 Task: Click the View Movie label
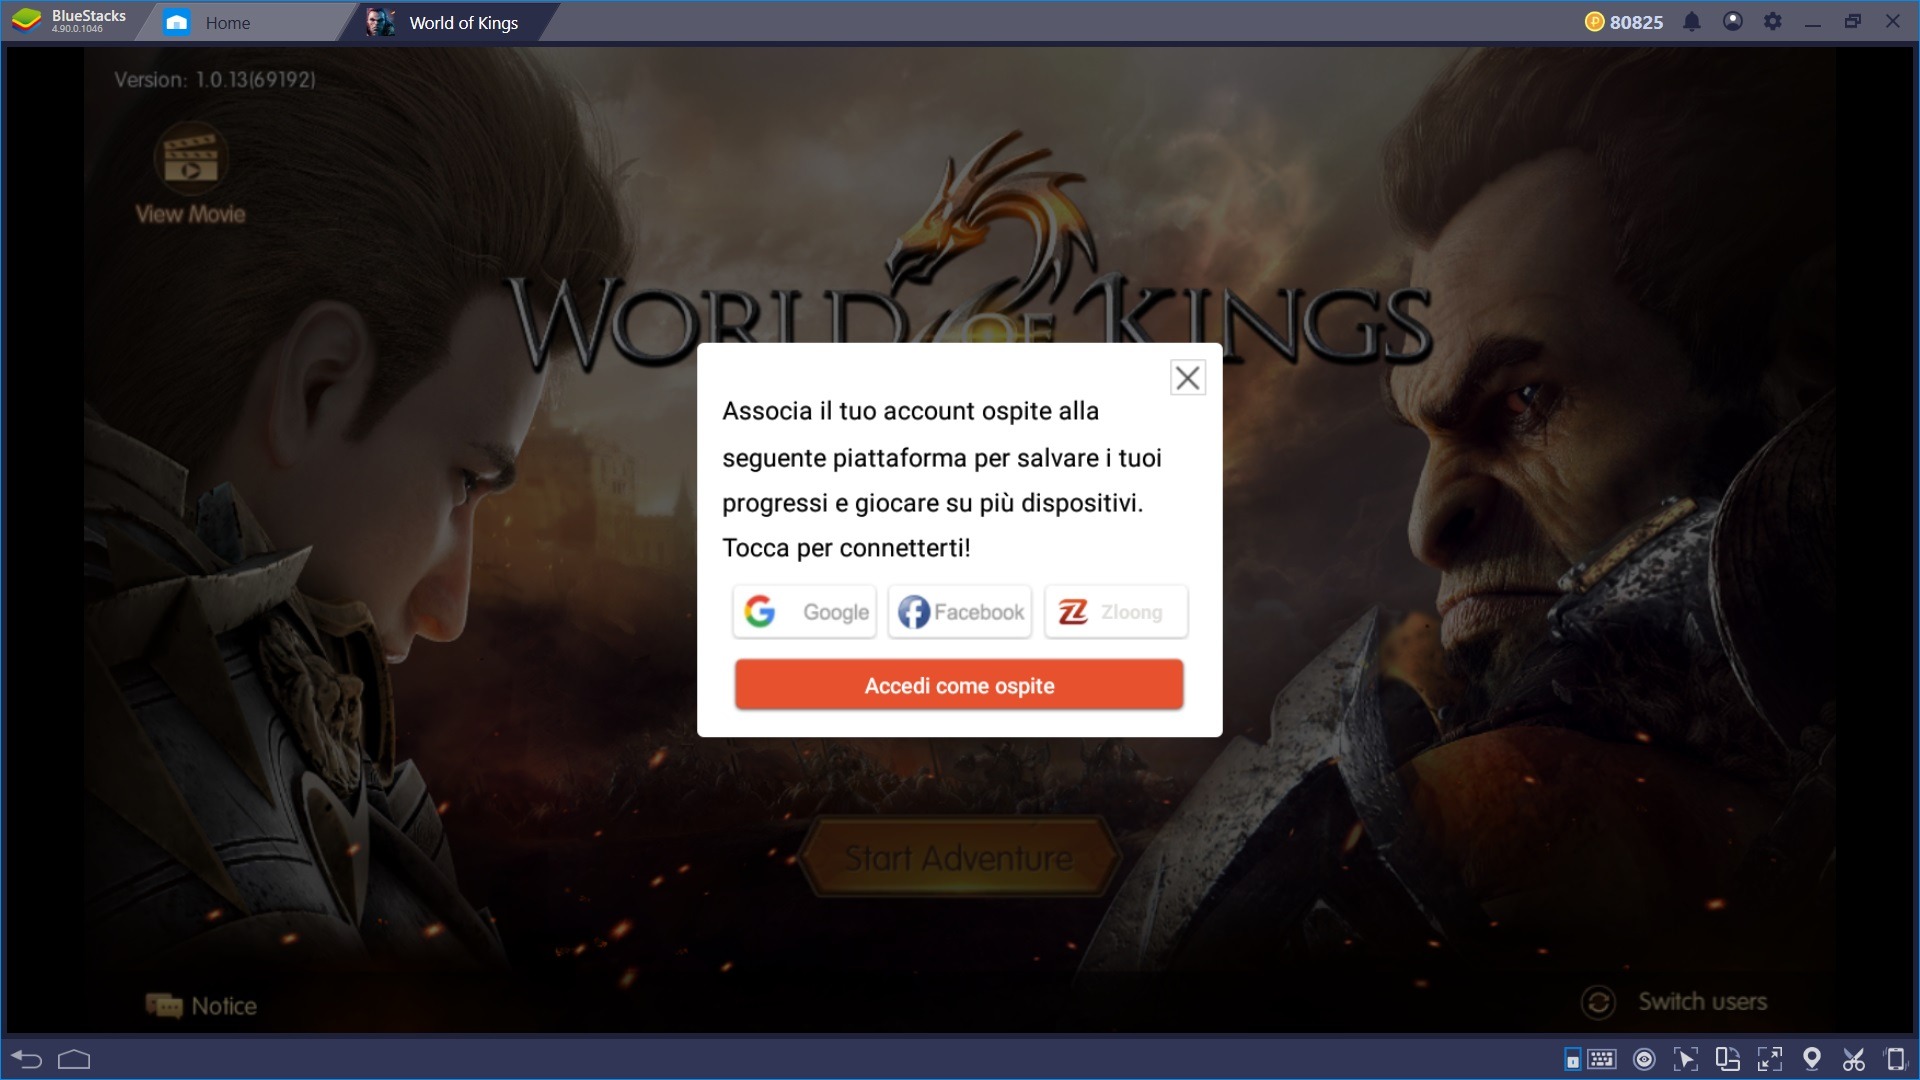tap(190, 214)
